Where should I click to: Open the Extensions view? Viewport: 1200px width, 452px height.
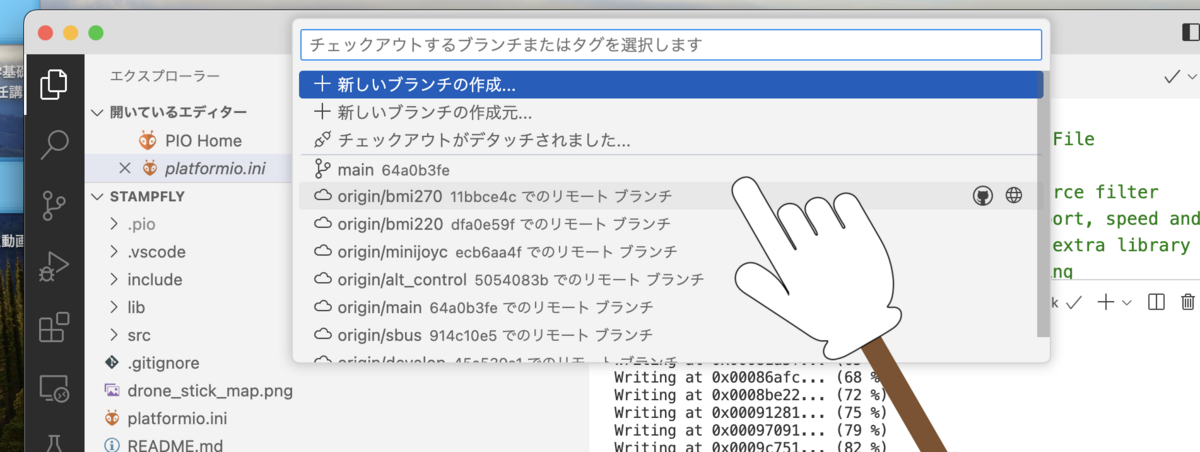(x=53, y=329)
